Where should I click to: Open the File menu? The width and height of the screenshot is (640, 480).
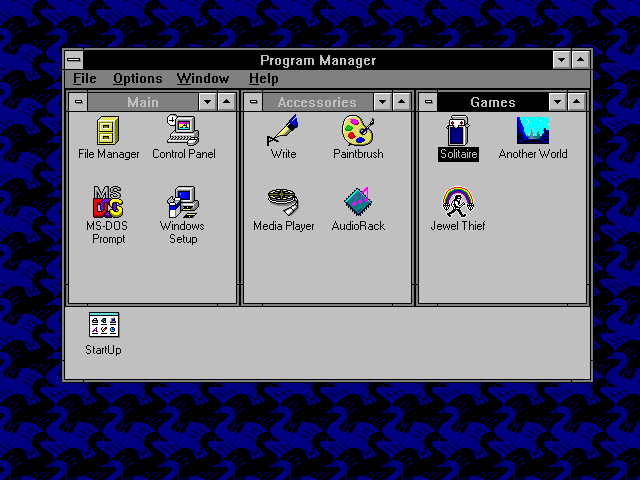click(84, 78)
